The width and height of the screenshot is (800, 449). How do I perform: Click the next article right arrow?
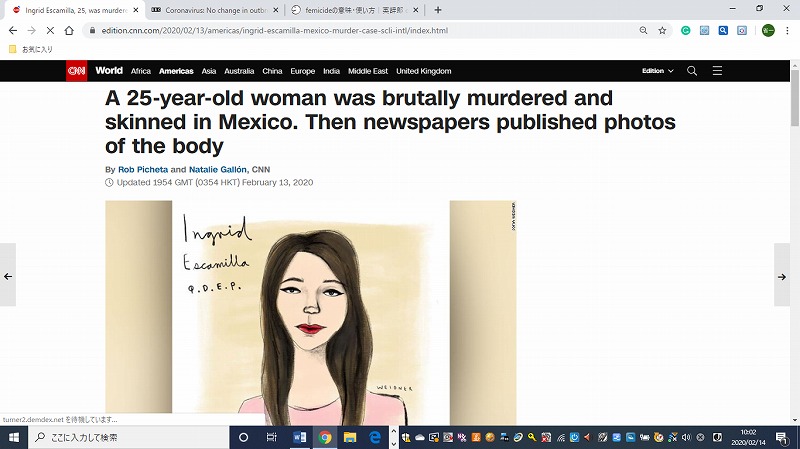coord(782,277)
